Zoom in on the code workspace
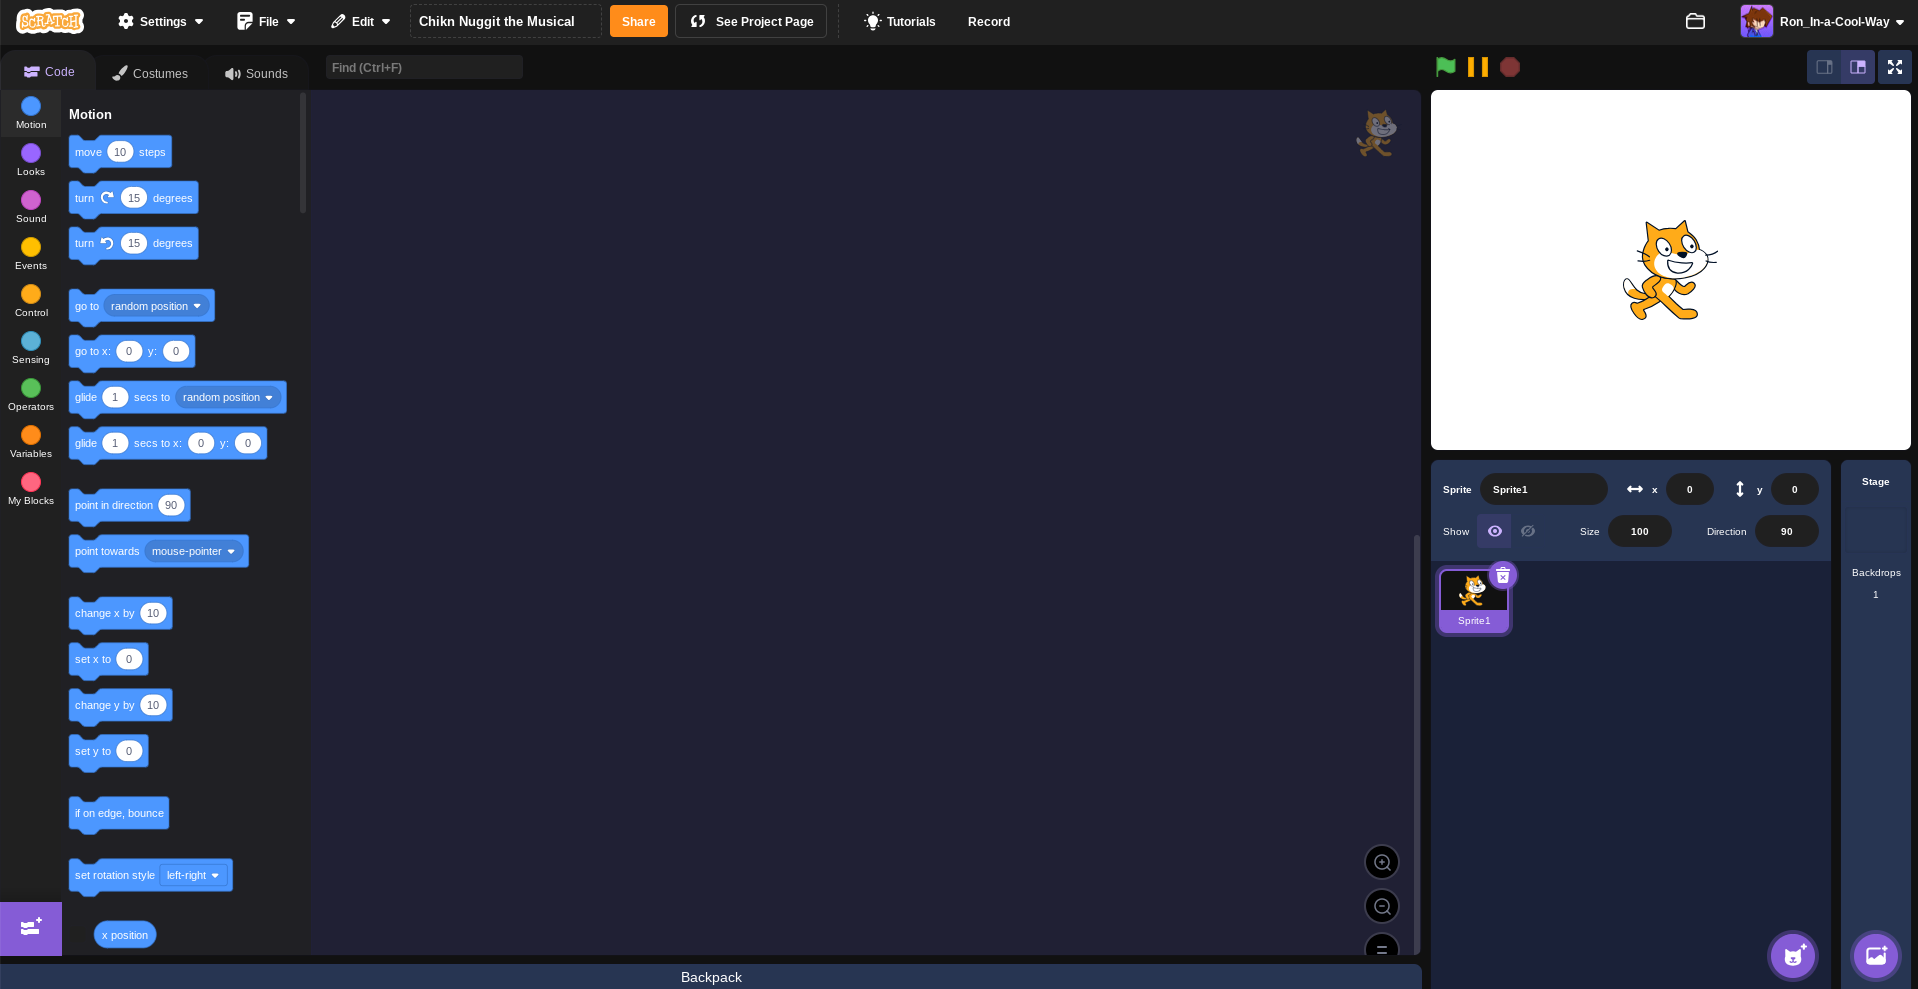 click(1382, 862)
